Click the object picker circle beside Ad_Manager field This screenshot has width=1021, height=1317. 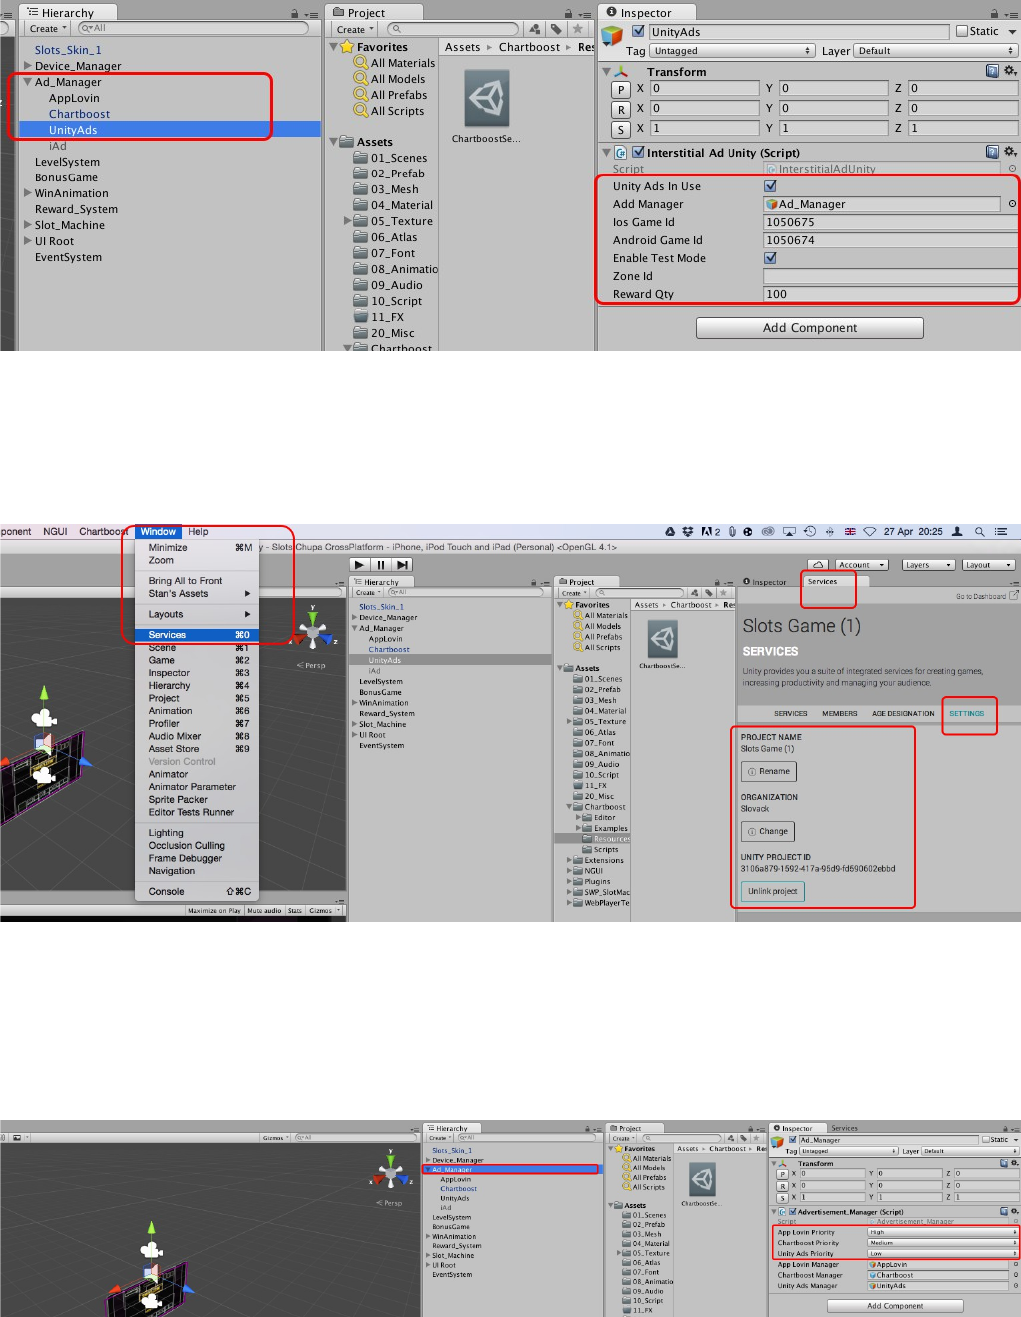[1012, 204]
